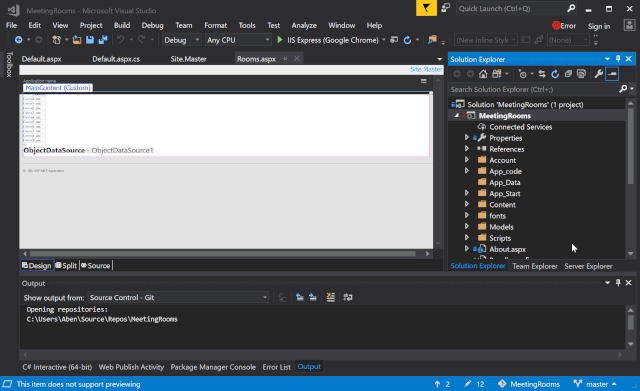Click the red Error indicator
Viewport: 640px width, 391px height.
[564, 26]
